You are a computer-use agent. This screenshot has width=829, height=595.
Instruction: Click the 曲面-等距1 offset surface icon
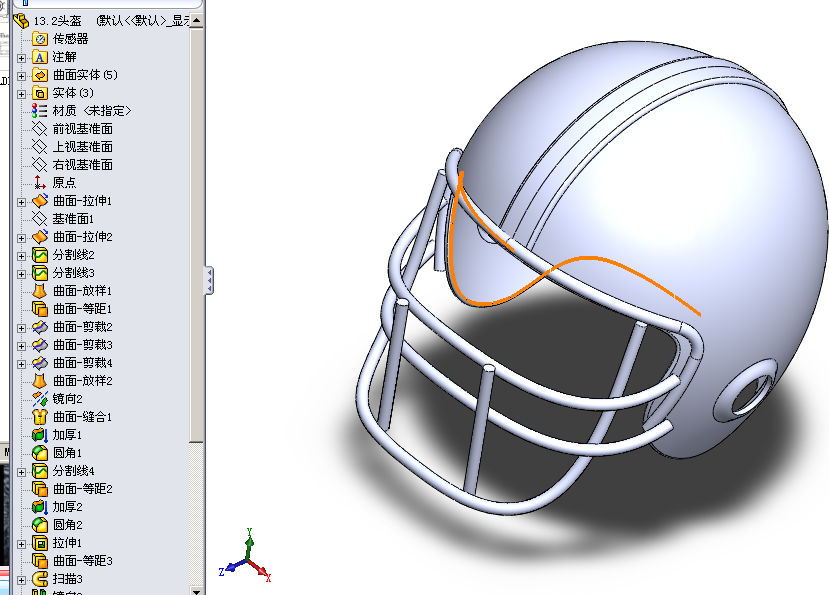click(40, 309)
